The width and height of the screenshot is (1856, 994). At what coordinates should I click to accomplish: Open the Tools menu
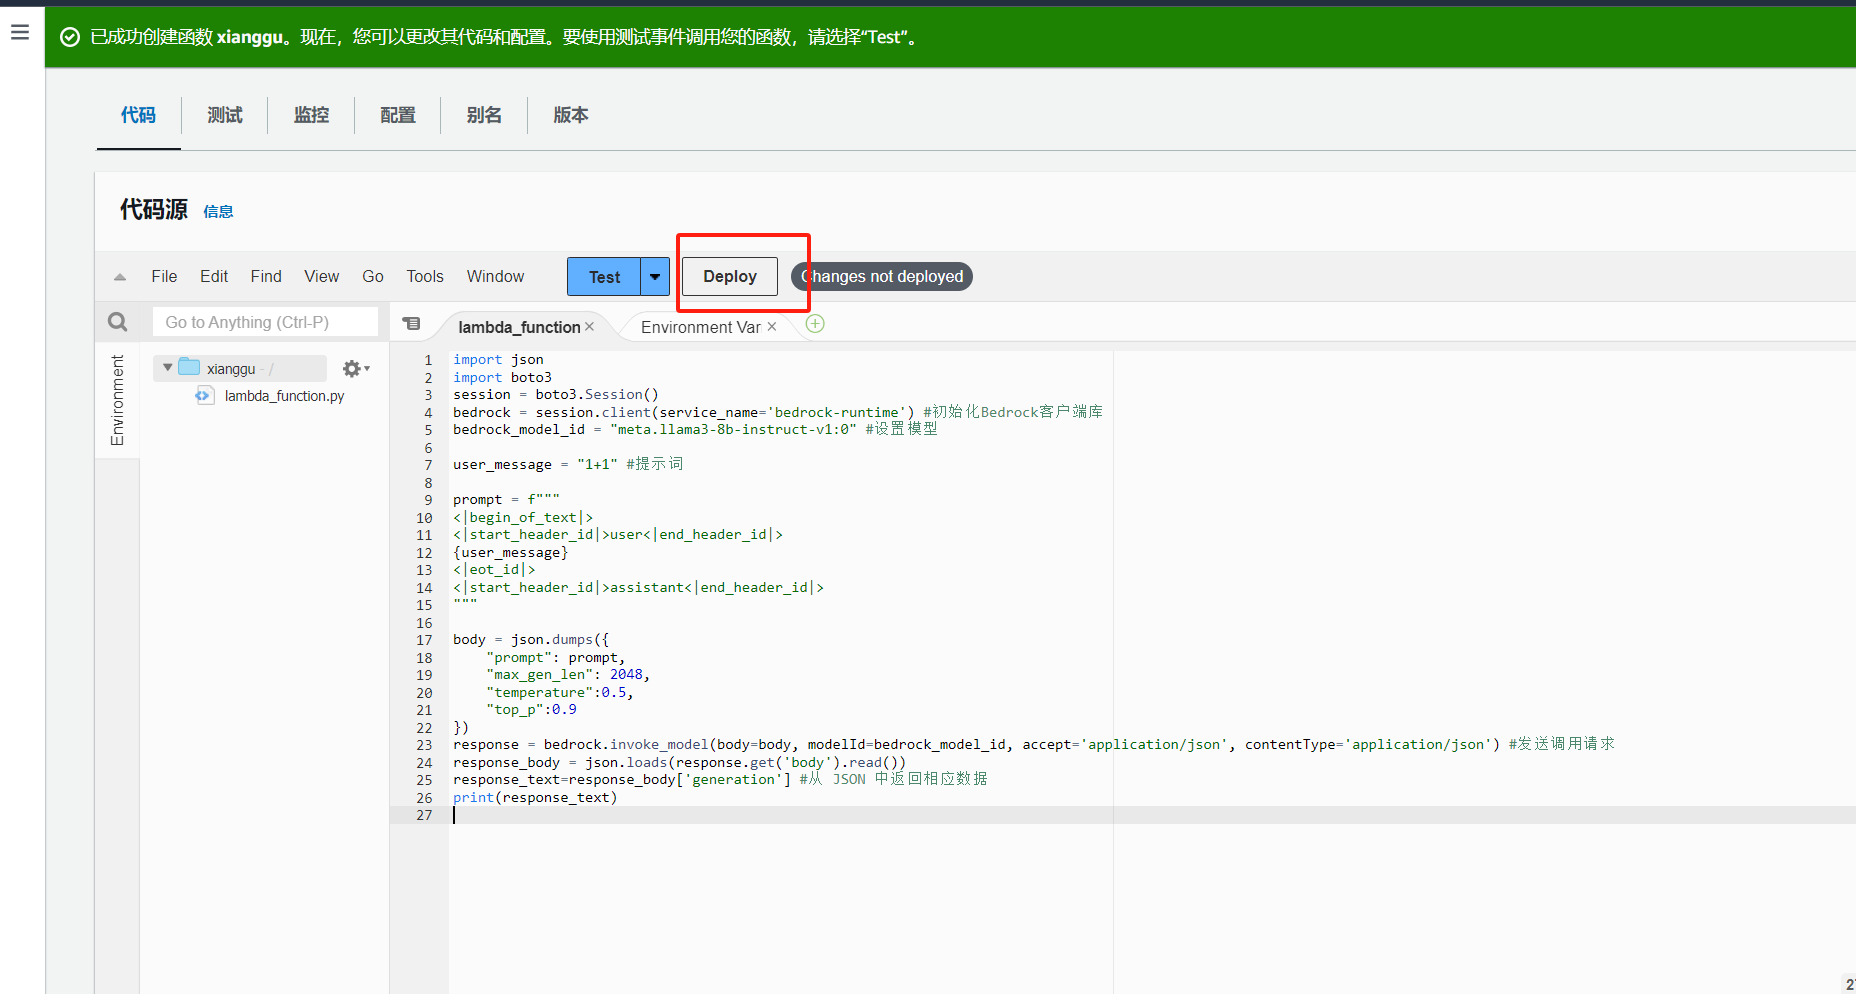coord(425,276)
